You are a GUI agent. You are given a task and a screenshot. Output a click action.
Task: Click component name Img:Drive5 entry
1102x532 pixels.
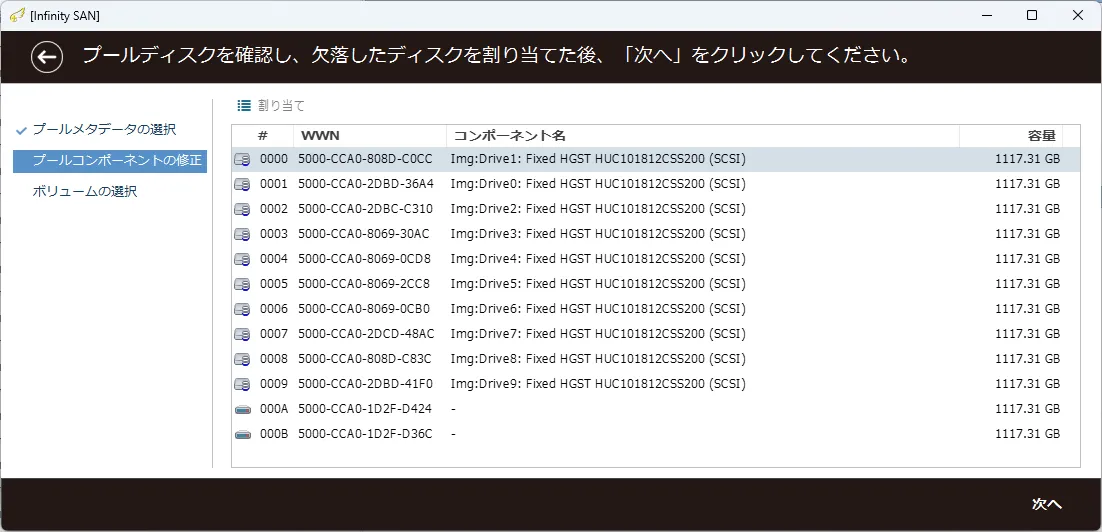(598, 284)
